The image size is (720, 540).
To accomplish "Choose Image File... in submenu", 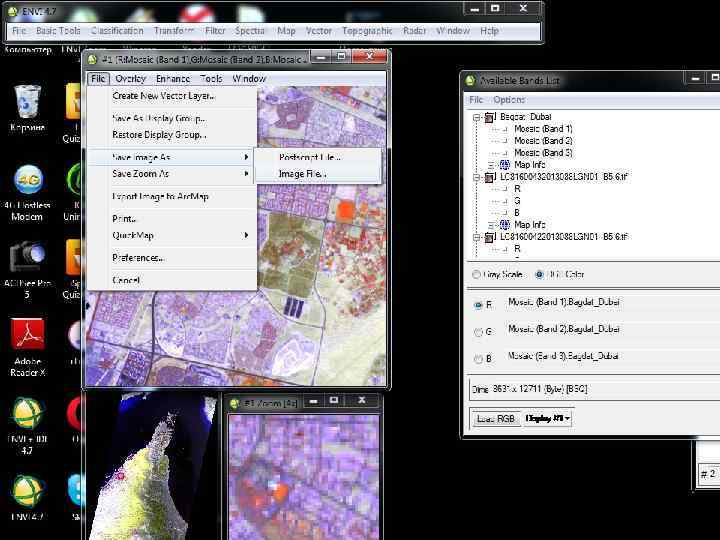I will (x=317, y=174).
